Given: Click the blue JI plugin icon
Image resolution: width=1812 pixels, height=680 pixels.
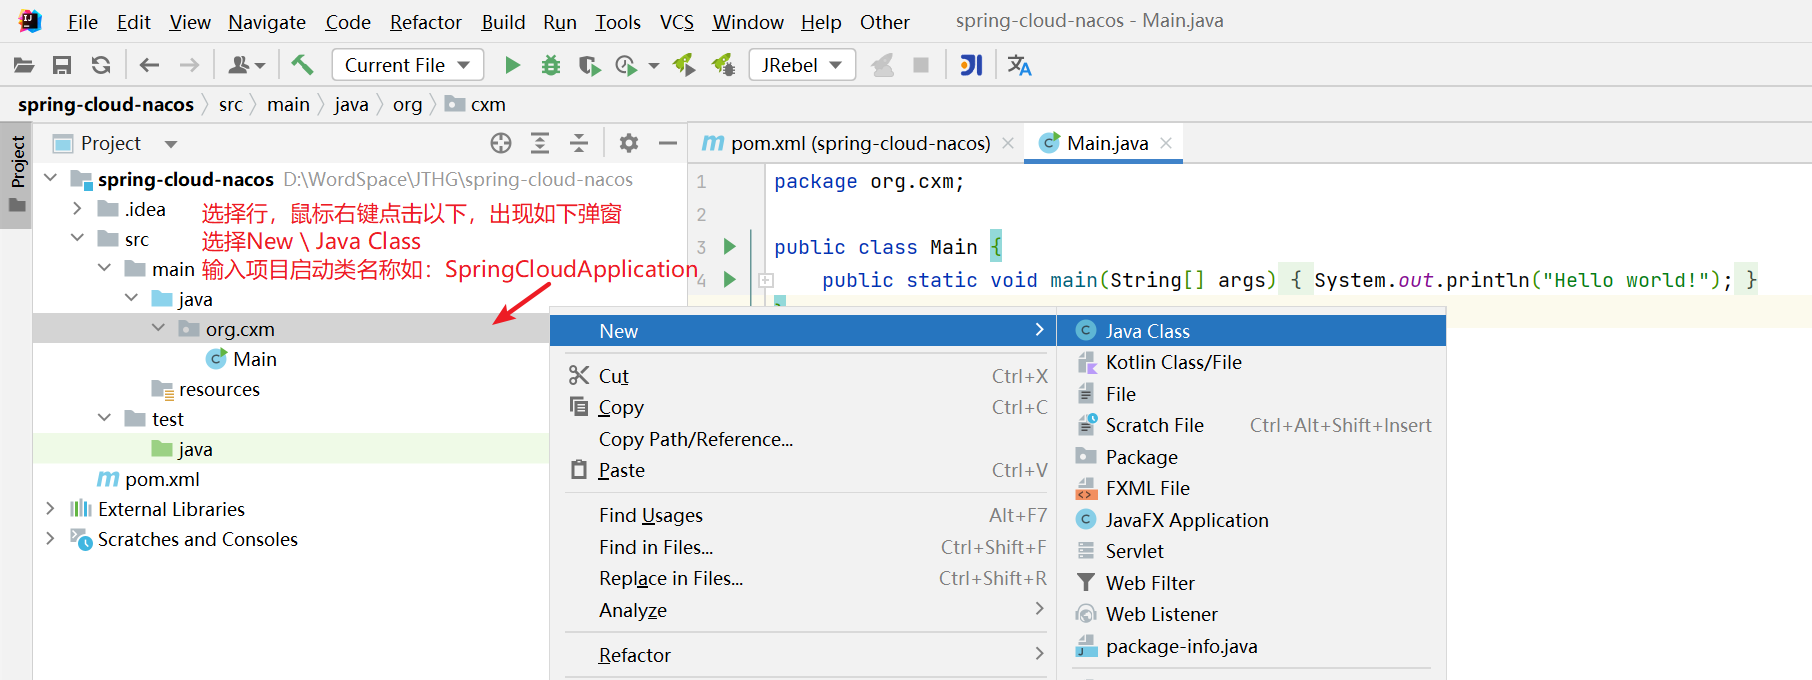Looking at the screenshot, I should click(971, 65).
